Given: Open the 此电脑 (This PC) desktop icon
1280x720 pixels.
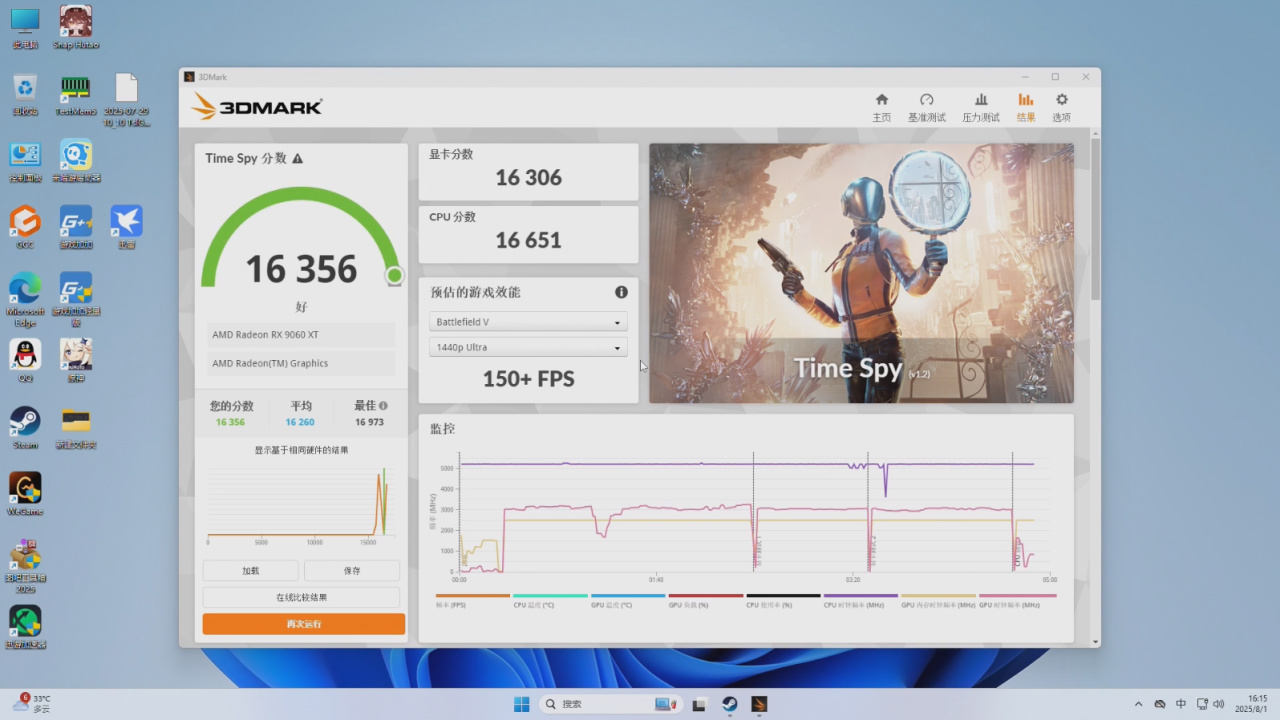Looking at the screenshot, I should (x=25, y=28).
